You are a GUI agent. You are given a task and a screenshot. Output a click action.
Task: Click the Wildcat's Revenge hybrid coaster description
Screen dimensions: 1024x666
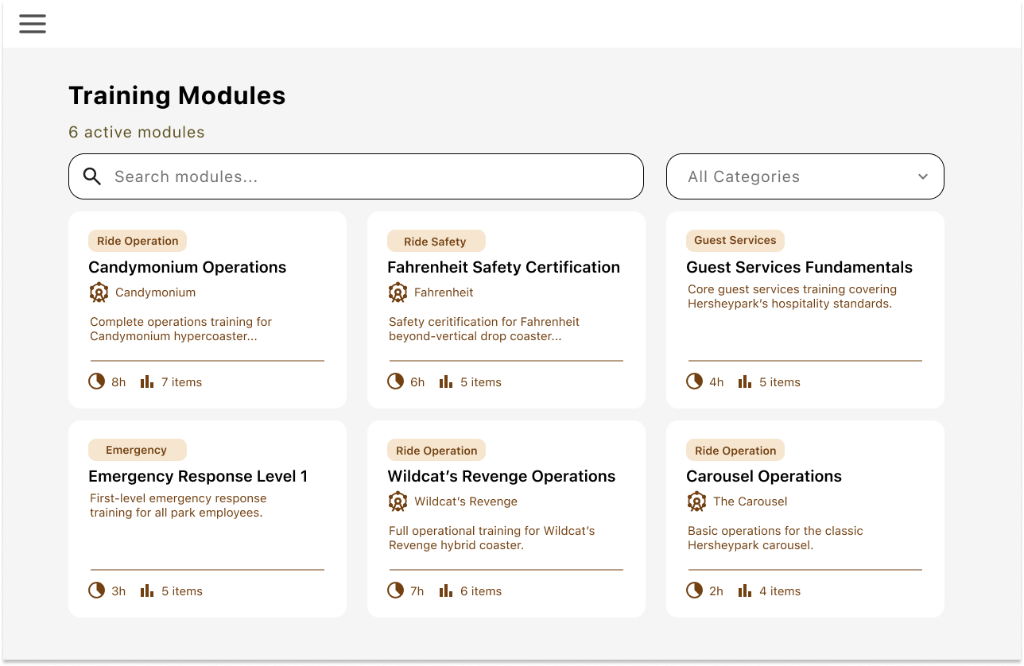[x=492, y=538]
